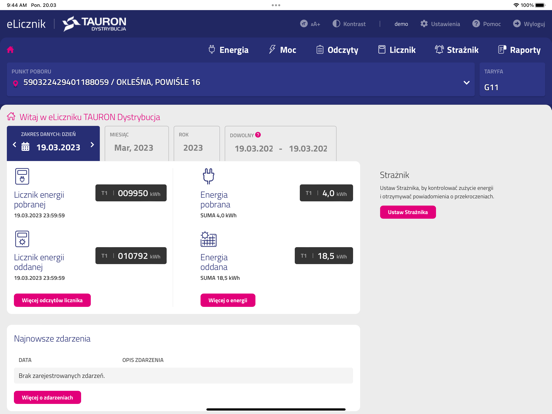Click the TAURON Dystrybucja logo

(x=94, y=24)
